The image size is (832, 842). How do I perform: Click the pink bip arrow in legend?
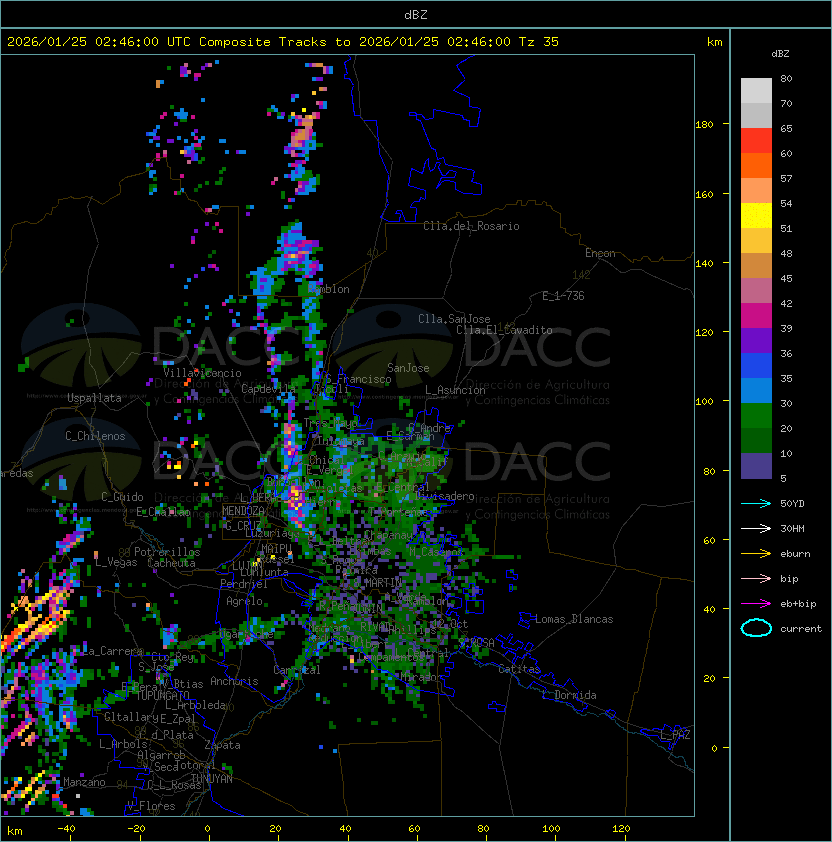(756, 578)
